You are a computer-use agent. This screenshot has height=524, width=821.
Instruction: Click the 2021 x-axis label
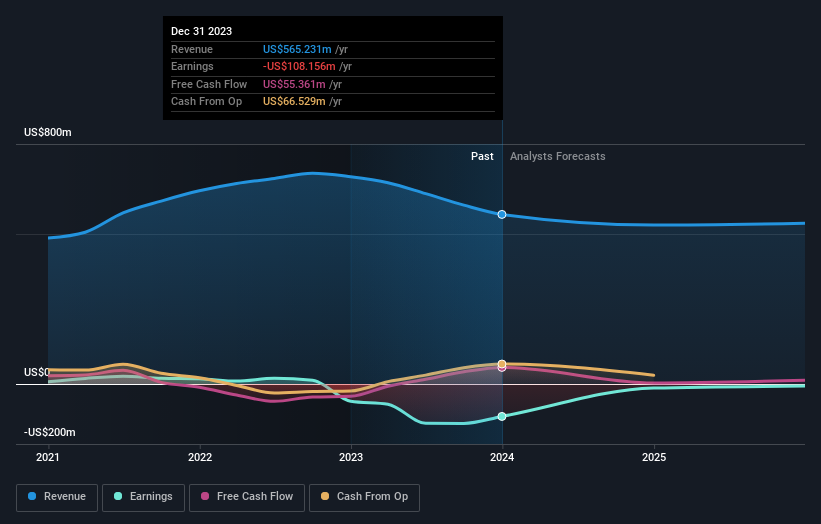[48, 458]
